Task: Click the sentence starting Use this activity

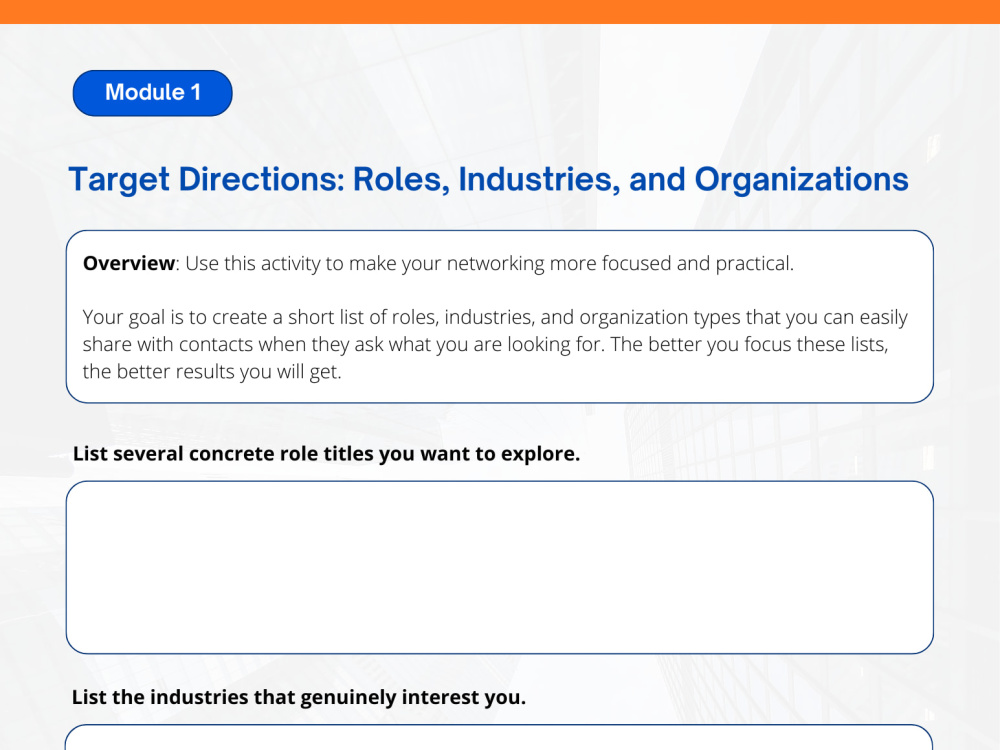Action: pos(489,263)
